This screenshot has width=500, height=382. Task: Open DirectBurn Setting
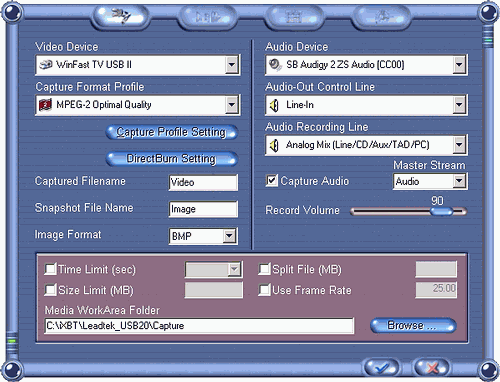172,159
